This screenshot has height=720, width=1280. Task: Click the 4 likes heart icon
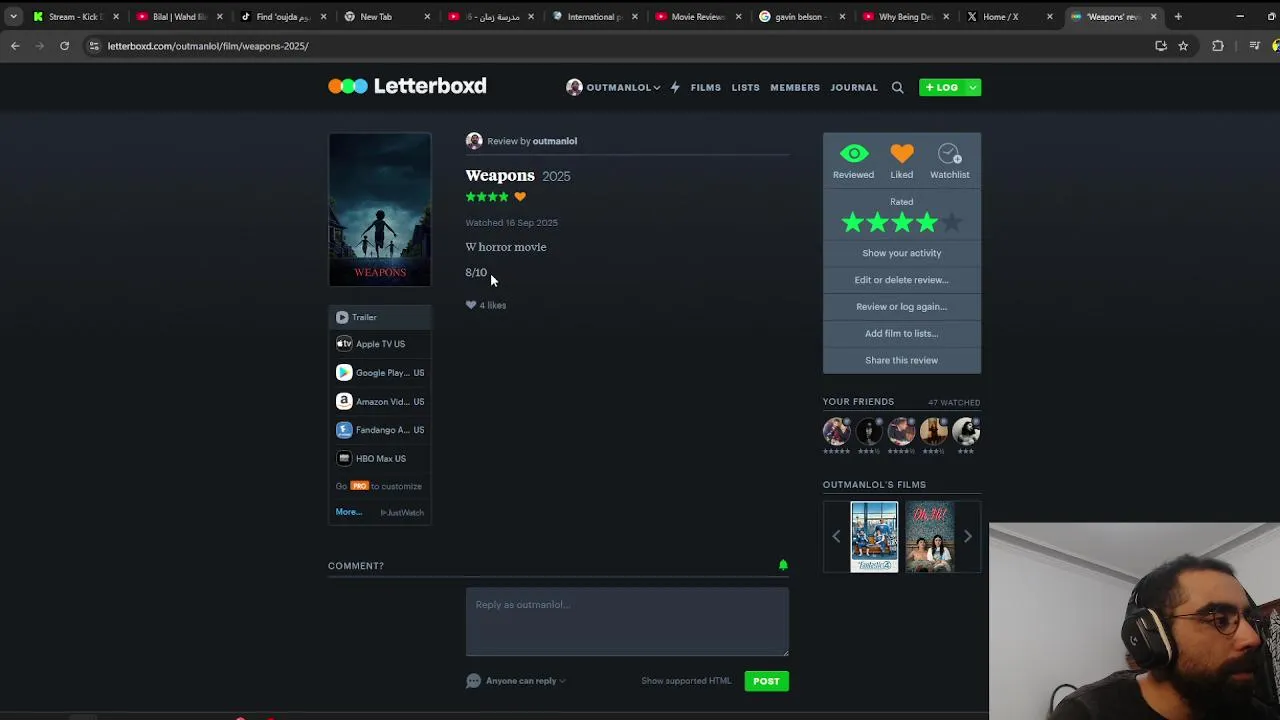click(471, 305)
